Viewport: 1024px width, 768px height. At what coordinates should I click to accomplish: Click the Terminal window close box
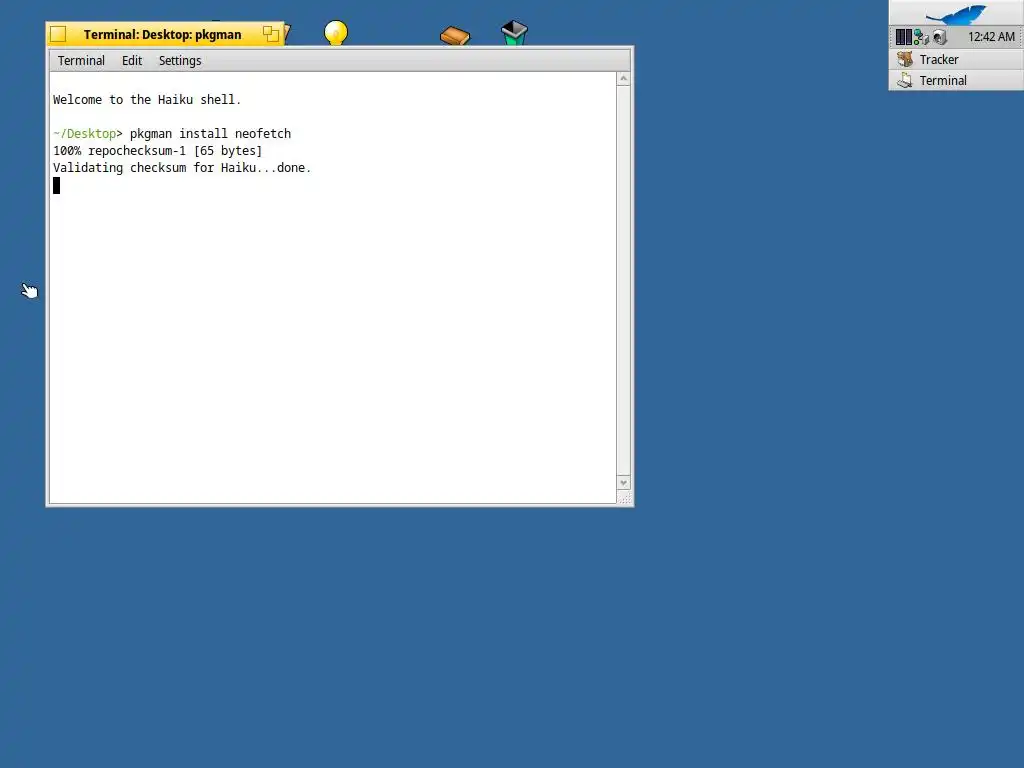58,34
